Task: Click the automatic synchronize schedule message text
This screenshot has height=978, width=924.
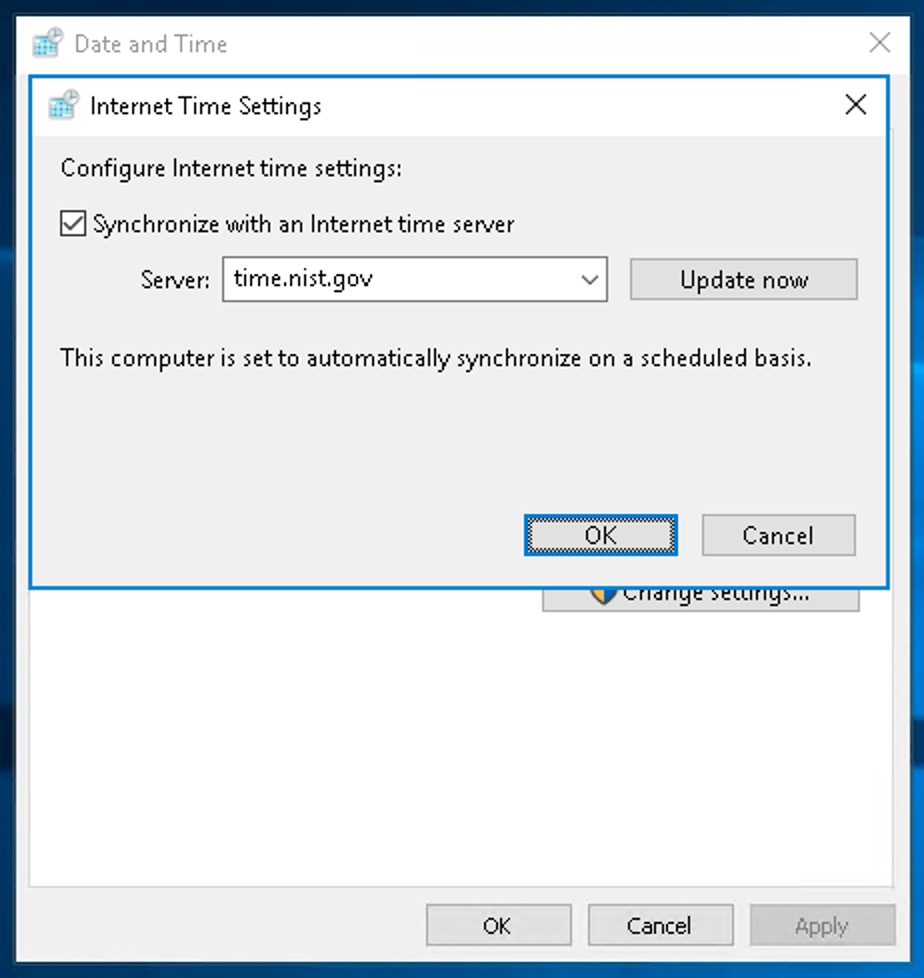Action: coord(436,359)
